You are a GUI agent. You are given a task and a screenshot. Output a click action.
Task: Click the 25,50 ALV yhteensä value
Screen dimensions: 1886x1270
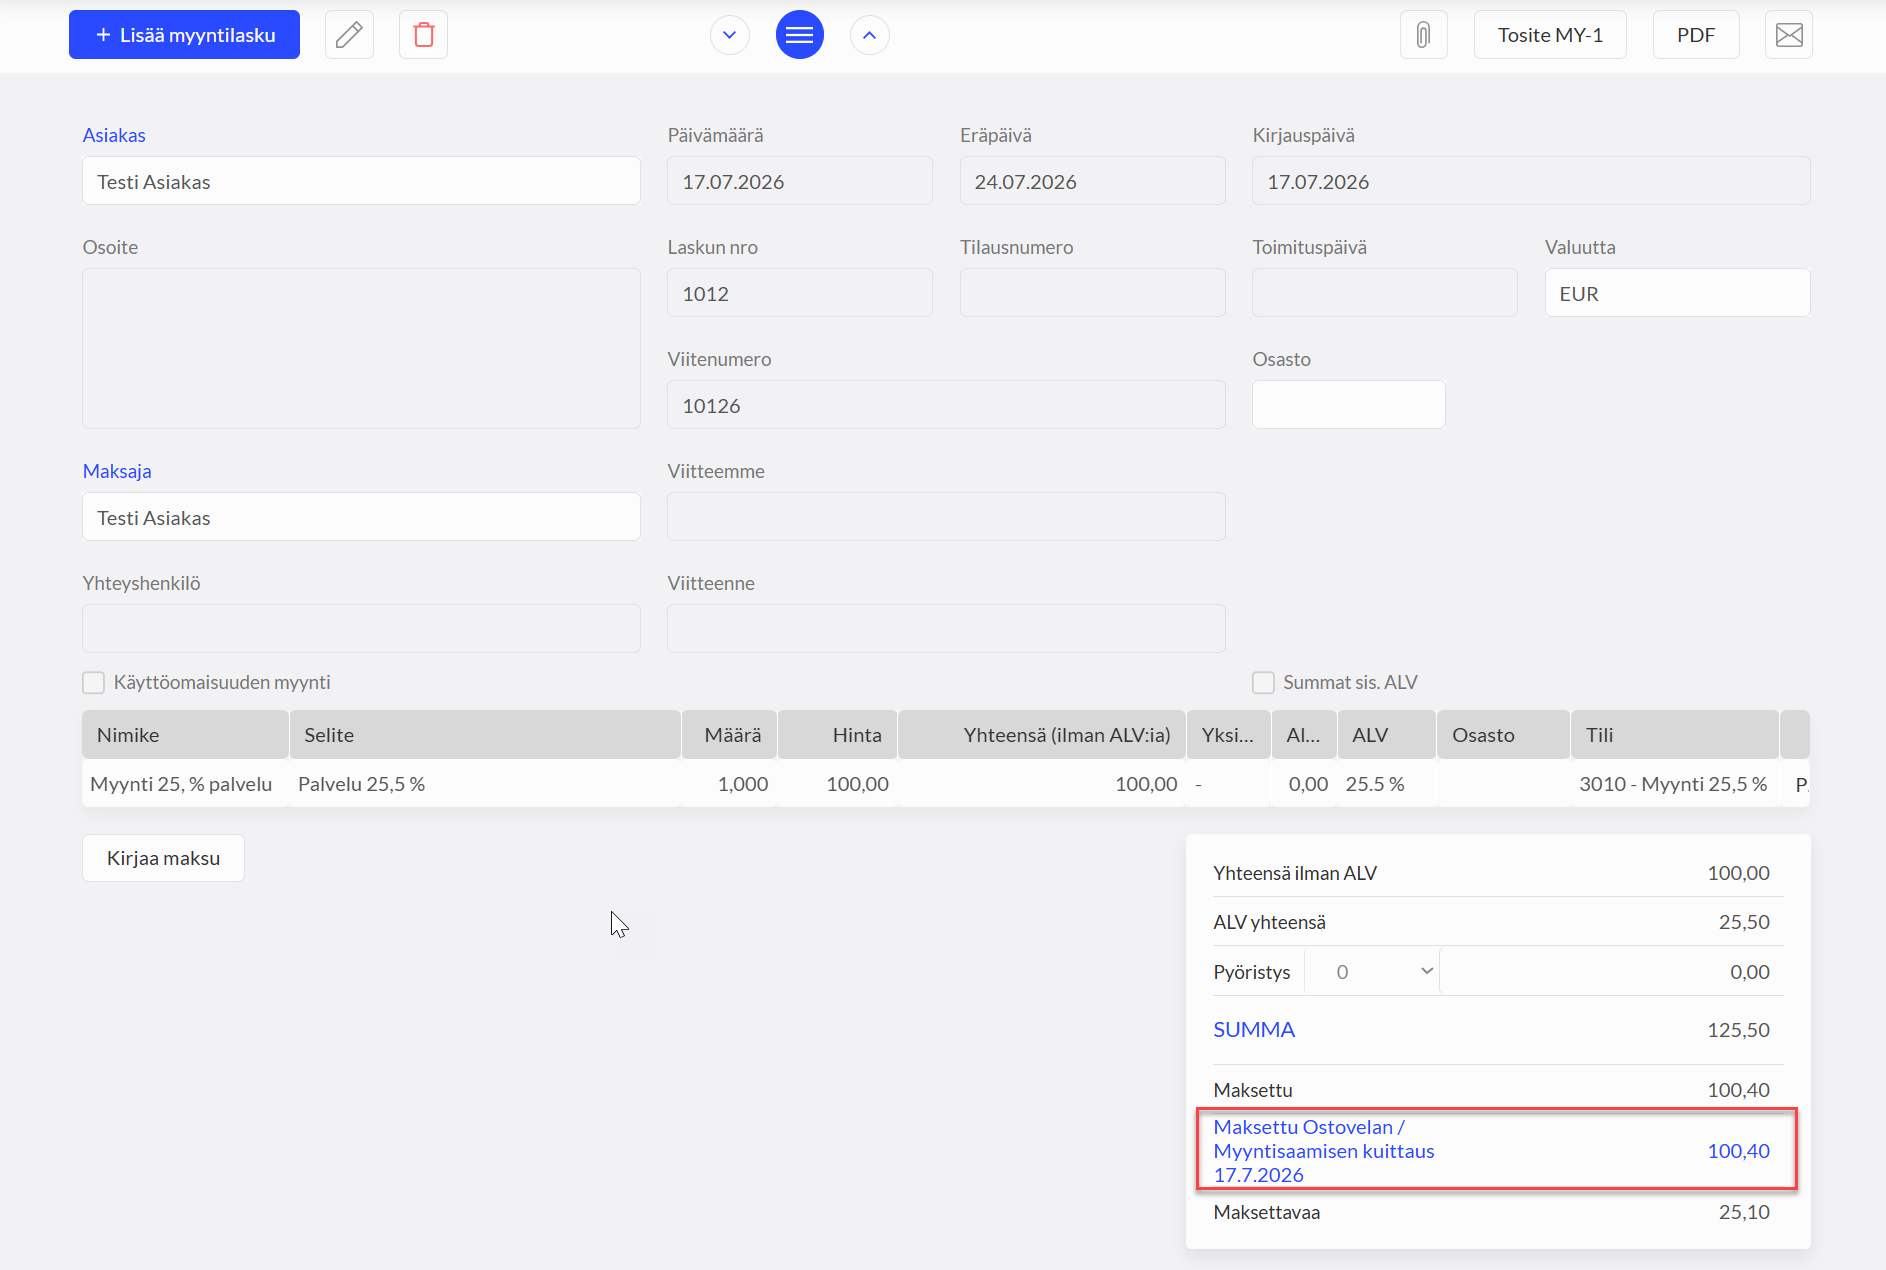(x=1744, y=922)
